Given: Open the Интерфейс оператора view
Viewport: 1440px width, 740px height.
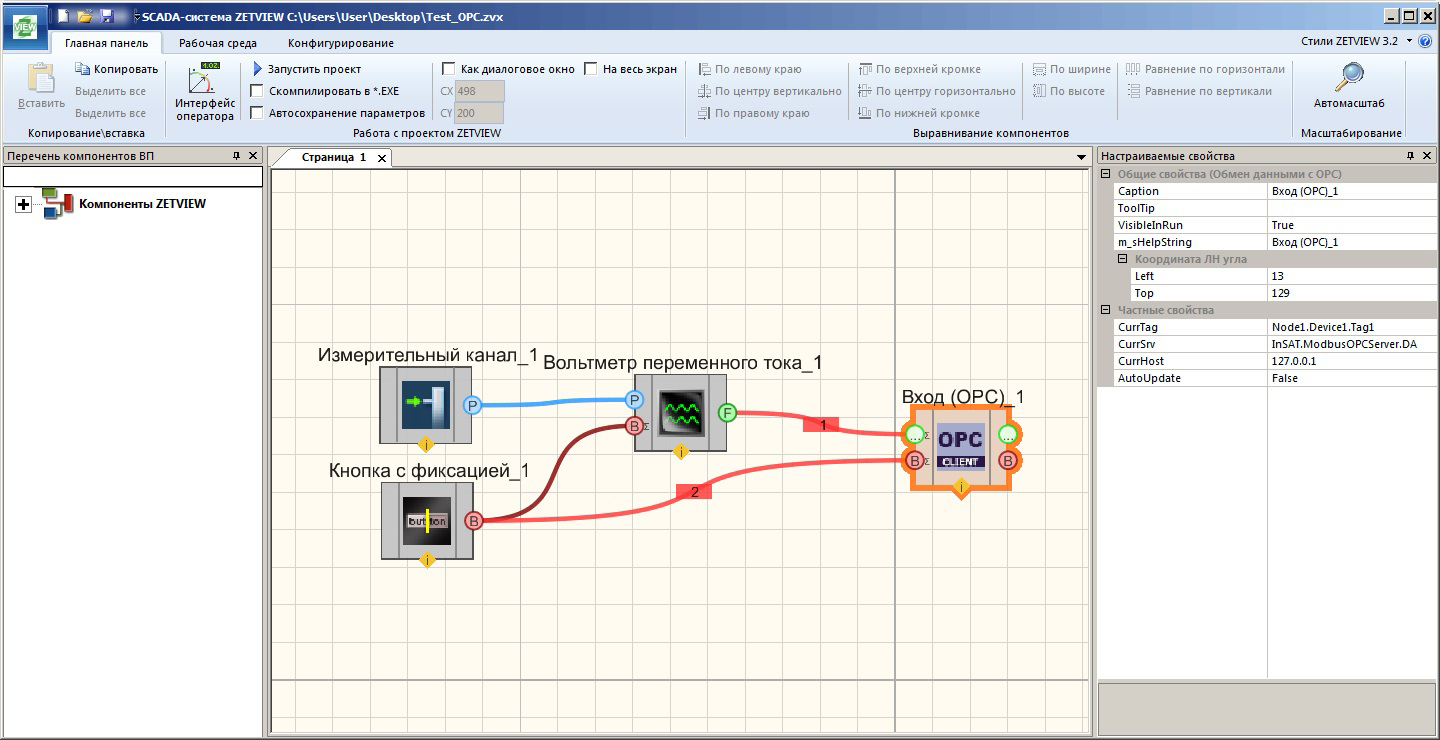Looking at the screenshot, I should coord(205,92).
